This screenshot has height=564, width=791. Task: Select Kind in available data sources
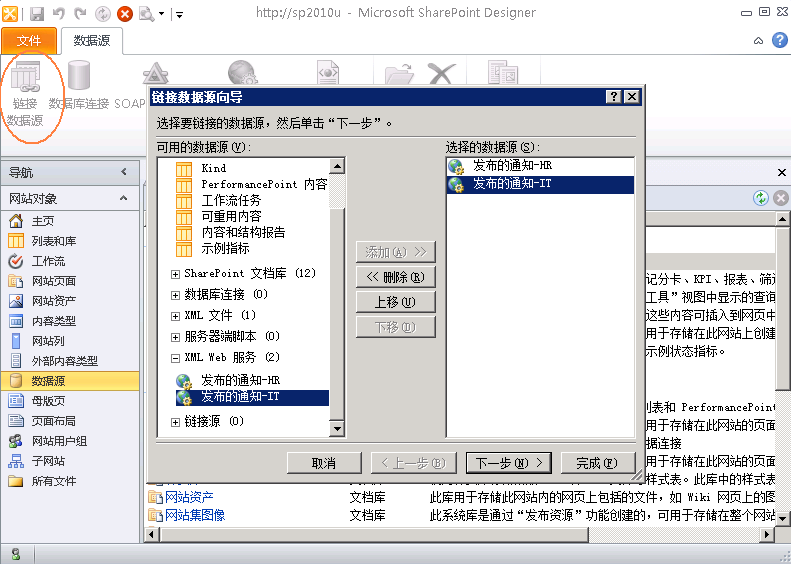tap(214, 168)
